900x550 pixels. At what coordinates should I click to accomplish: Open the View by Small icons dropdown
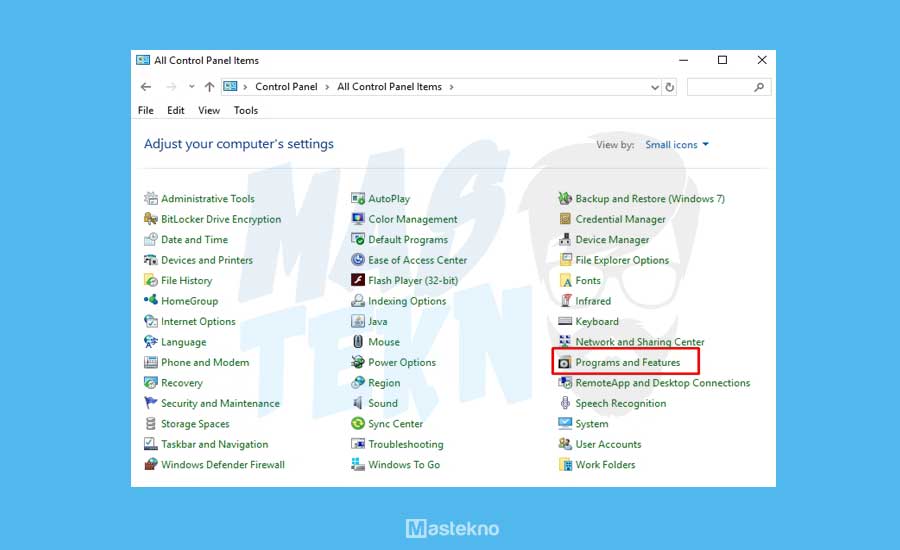[x=677, y=145]
